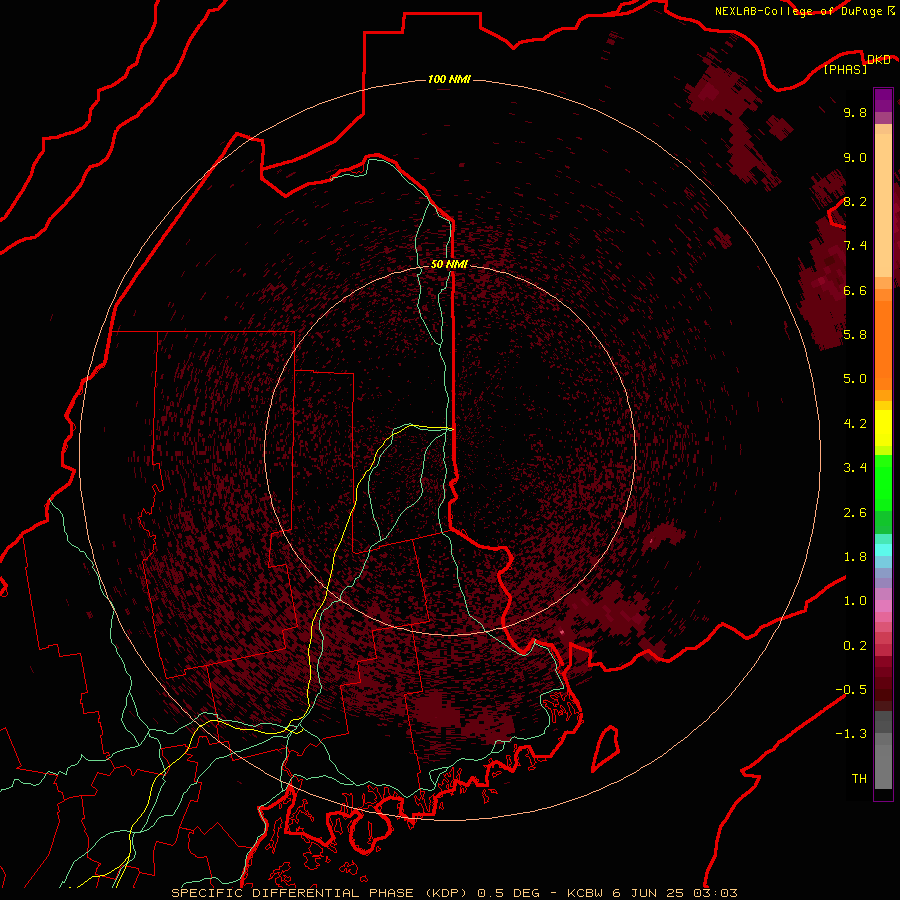Click the 5.8 legend value

855,335
